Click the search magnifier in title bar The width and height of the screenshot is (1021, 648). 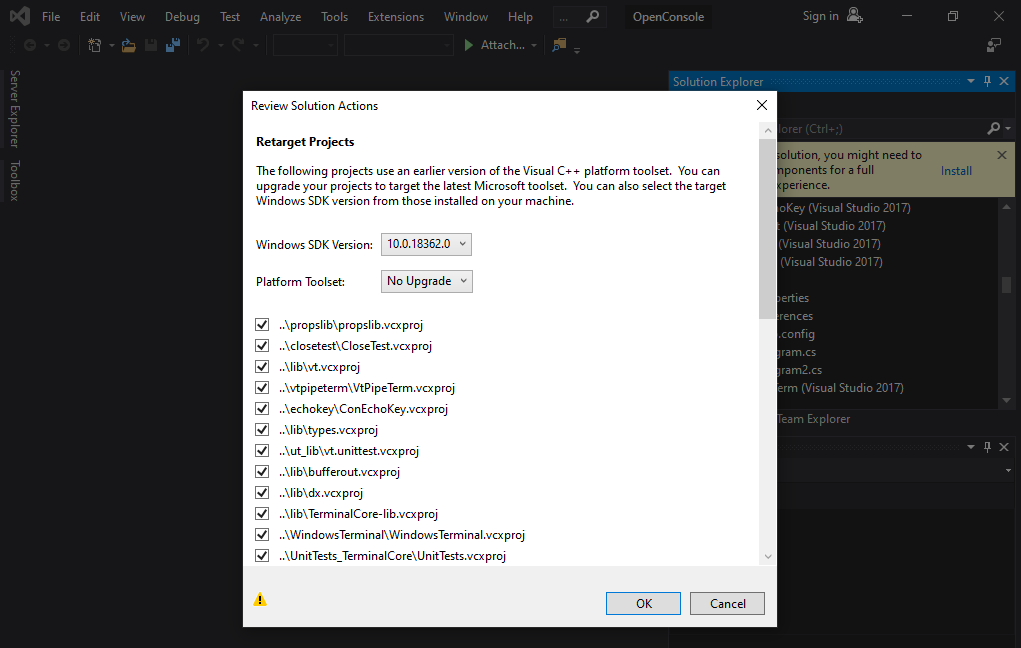coord(592,17)
